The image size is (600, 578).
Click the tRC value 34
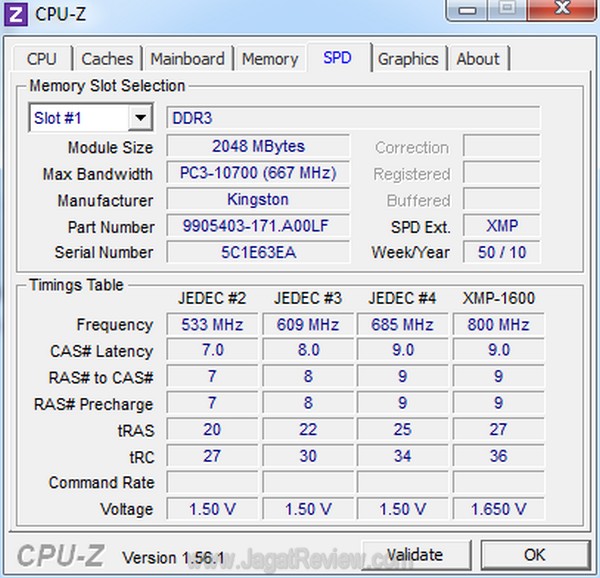[x=402, y=456]
